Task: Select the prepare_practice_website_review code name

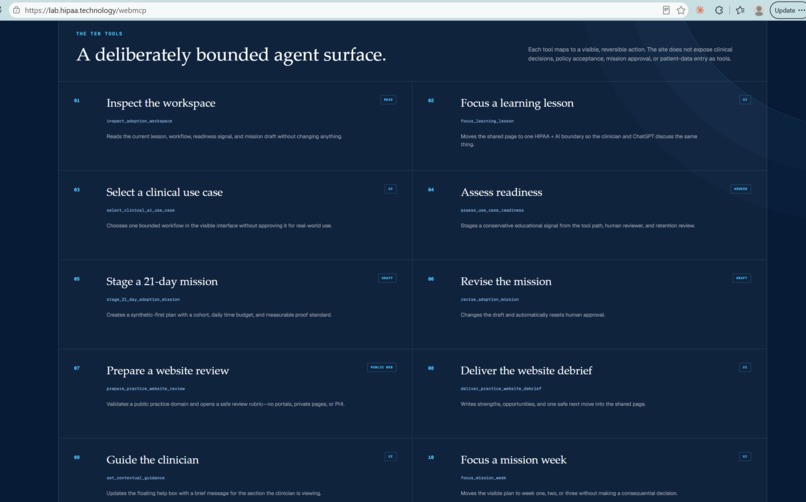Action: [x=145, y=389]
